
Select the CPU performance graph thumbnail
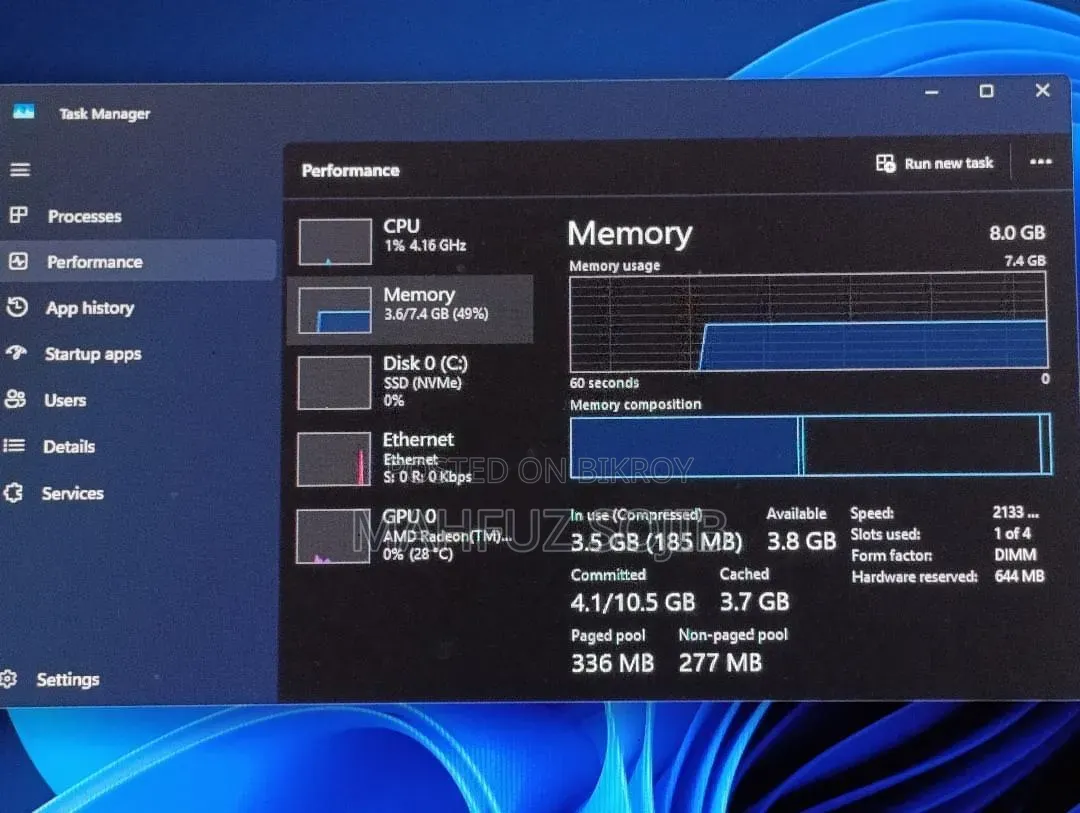click(x=335, y=242)
